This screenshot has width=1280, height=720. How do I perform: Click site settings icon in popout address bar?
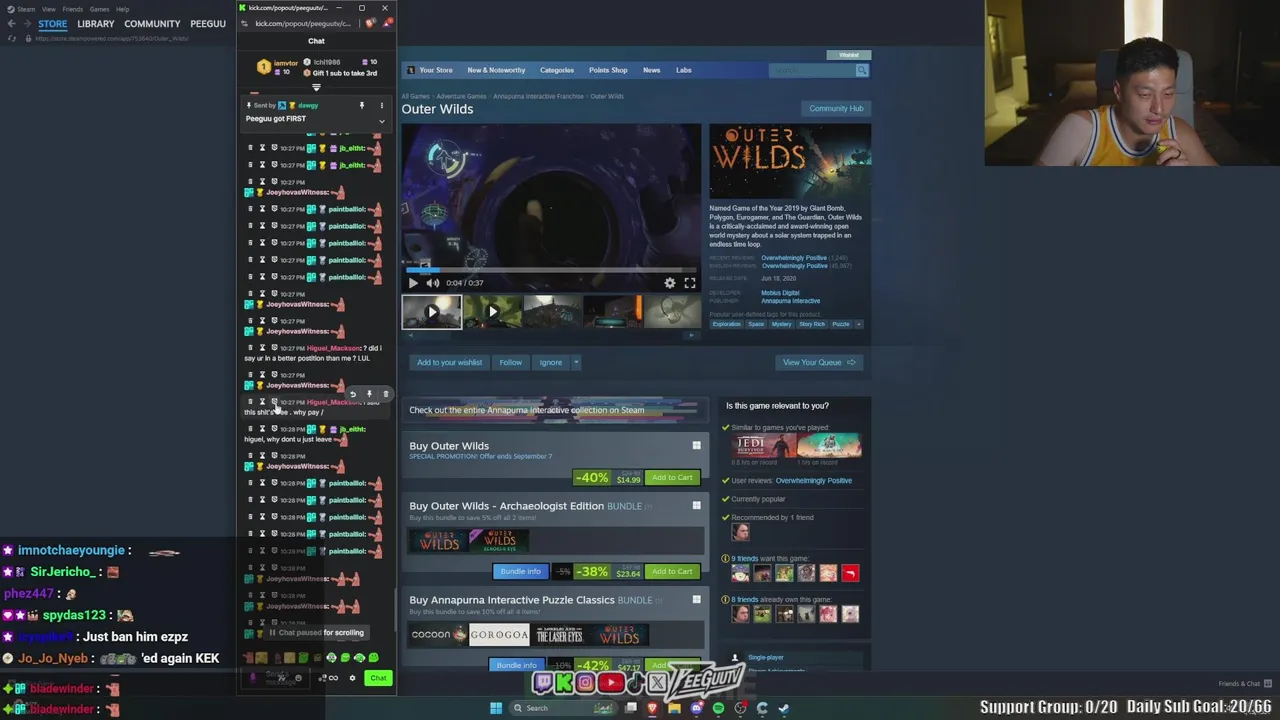pyautogui.click(x=246, y=23)
